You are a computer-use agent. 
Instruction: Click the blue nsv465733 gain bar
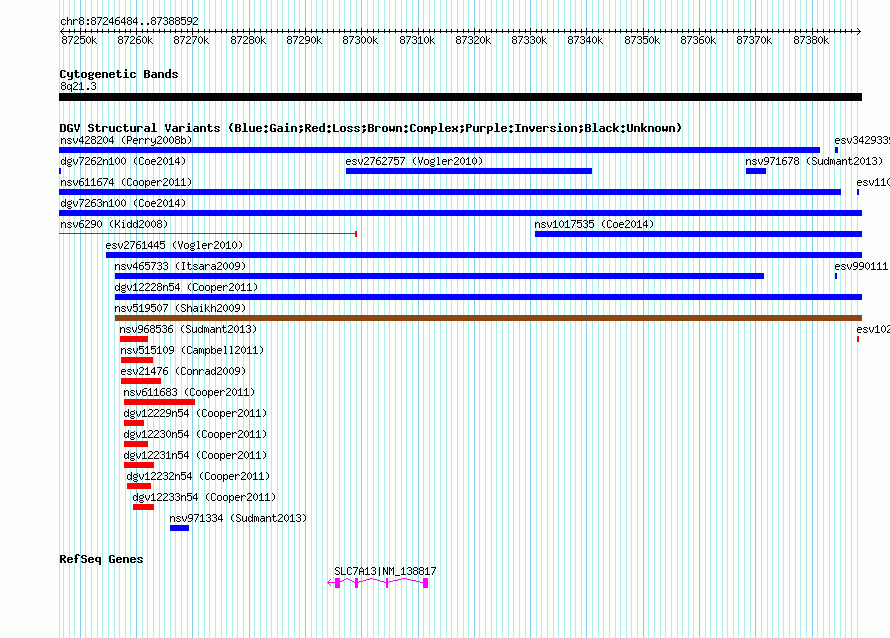[x=439, y=276]
